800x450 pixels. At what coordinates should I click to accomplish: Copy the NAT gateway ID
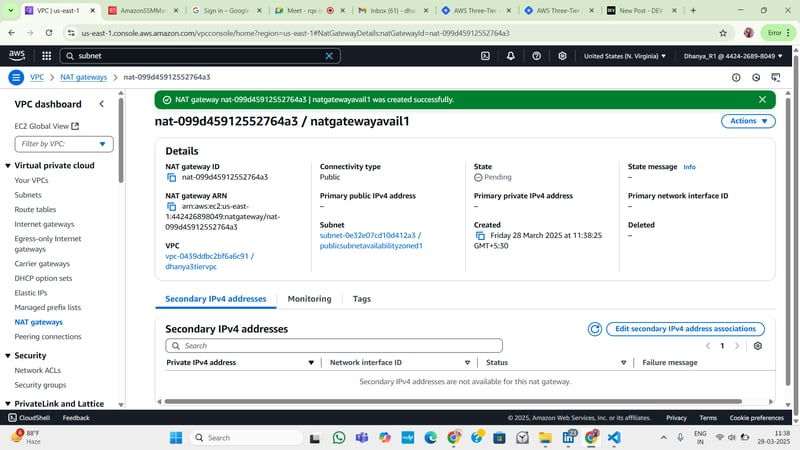(171, 178)
